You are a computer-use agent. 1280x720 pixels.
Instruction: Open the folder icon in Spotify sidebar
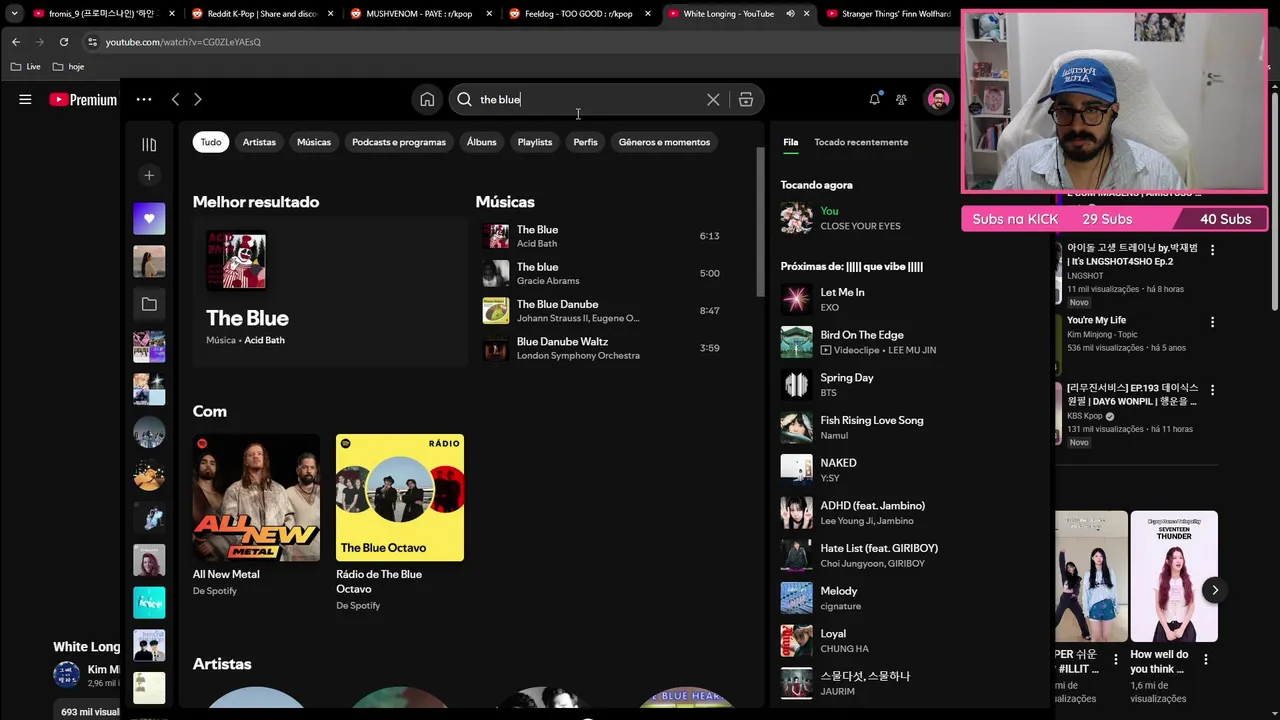point(149,304)
